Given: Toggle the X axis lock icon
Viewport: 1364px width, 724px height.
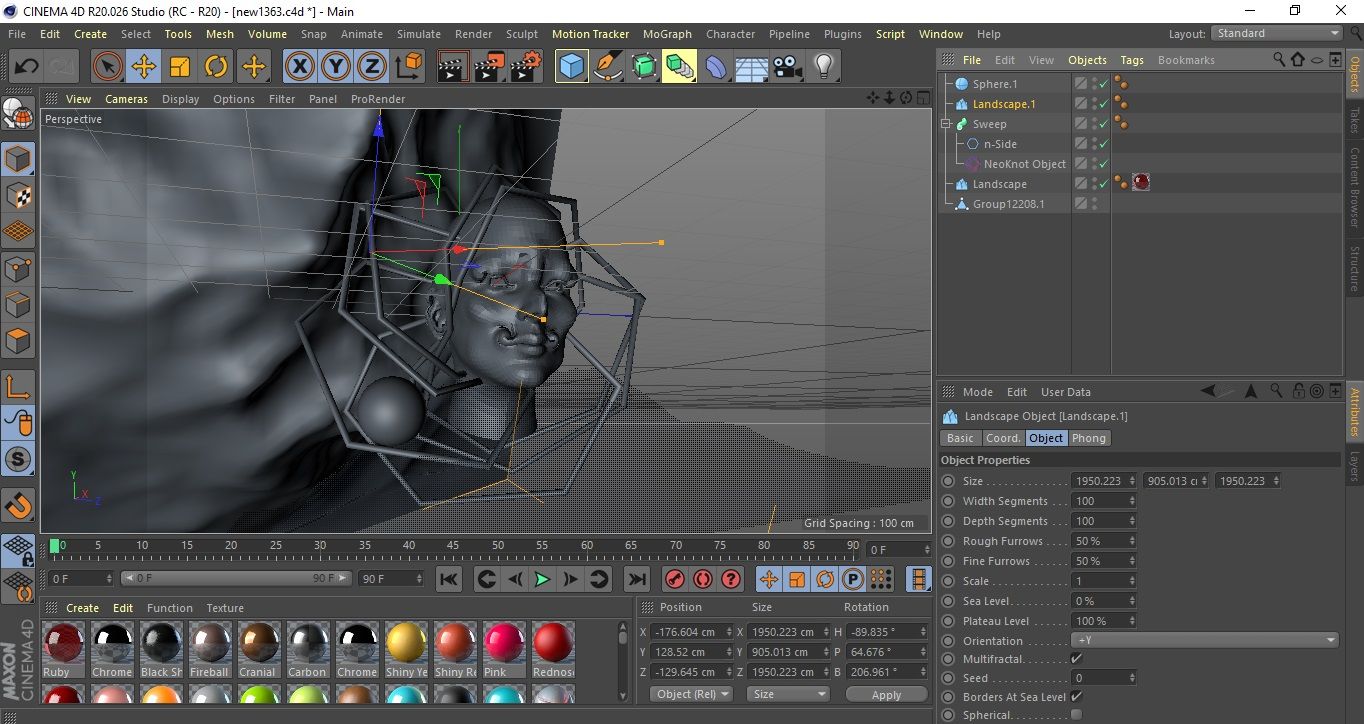Looking at the screenshot, I should [x=299, y=67].
